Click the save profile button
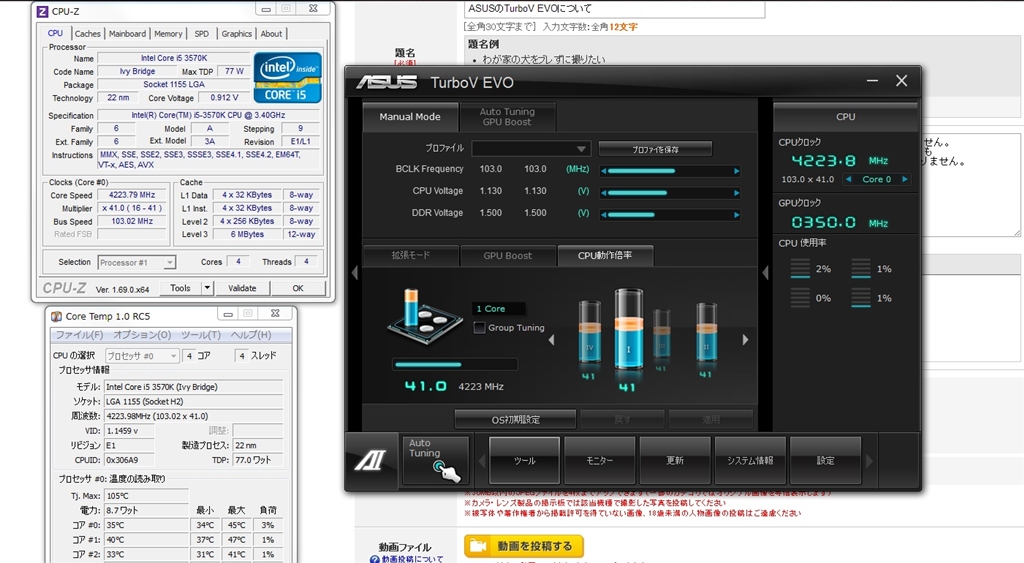 pyautogui.click(x=655, y=149)
